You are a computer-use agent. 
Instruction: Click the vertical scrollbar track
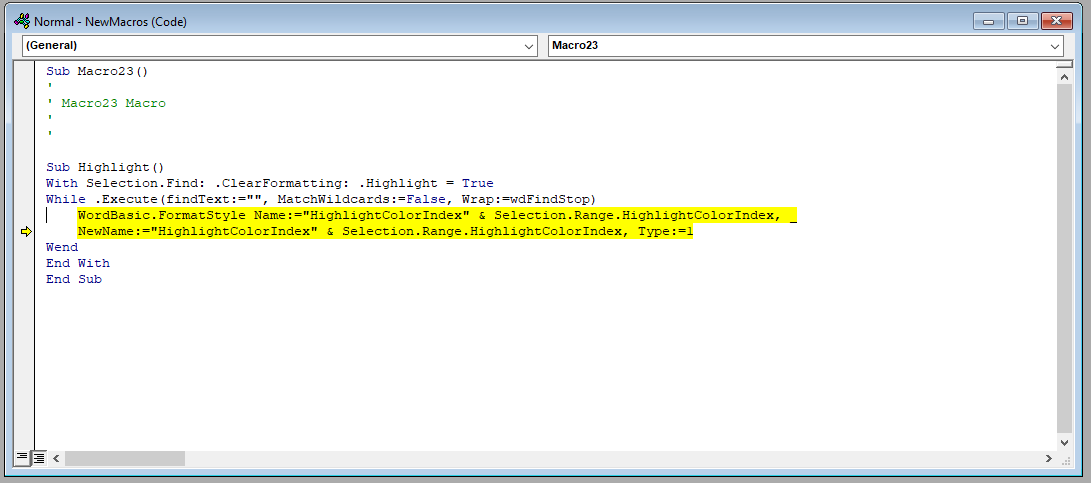tap(1064, 260)
